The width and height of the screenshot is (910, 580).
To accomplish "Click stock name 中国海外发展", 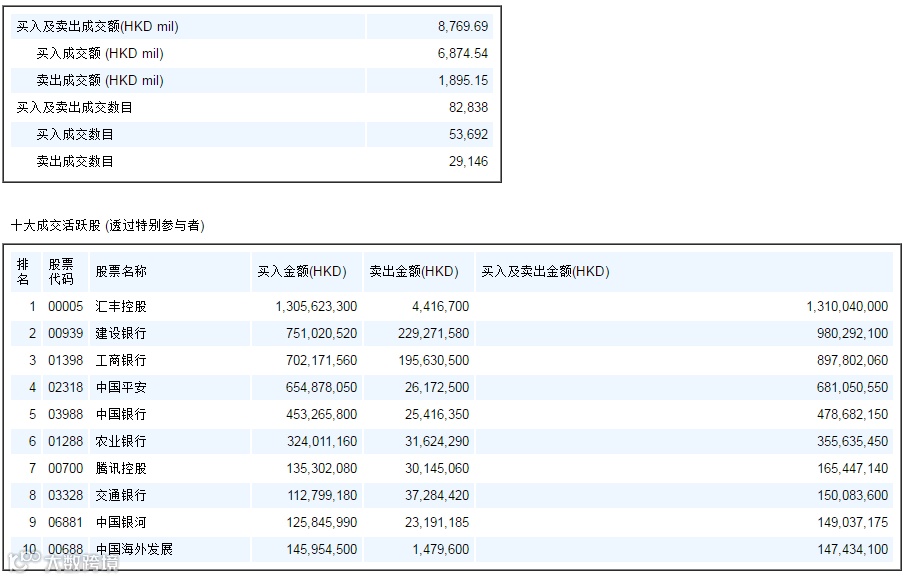I will [134, 549].
